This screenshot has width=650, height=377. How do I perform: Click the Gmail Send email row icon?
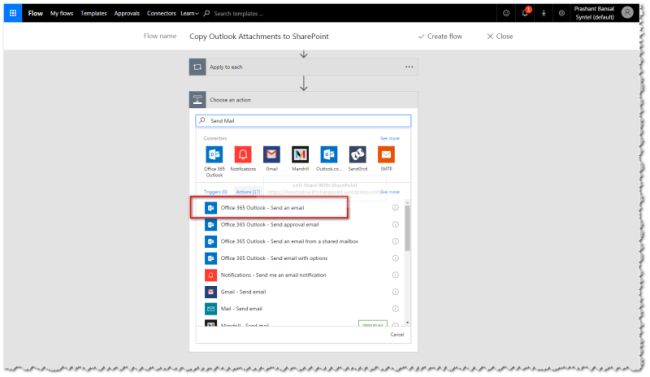[211, 292]
